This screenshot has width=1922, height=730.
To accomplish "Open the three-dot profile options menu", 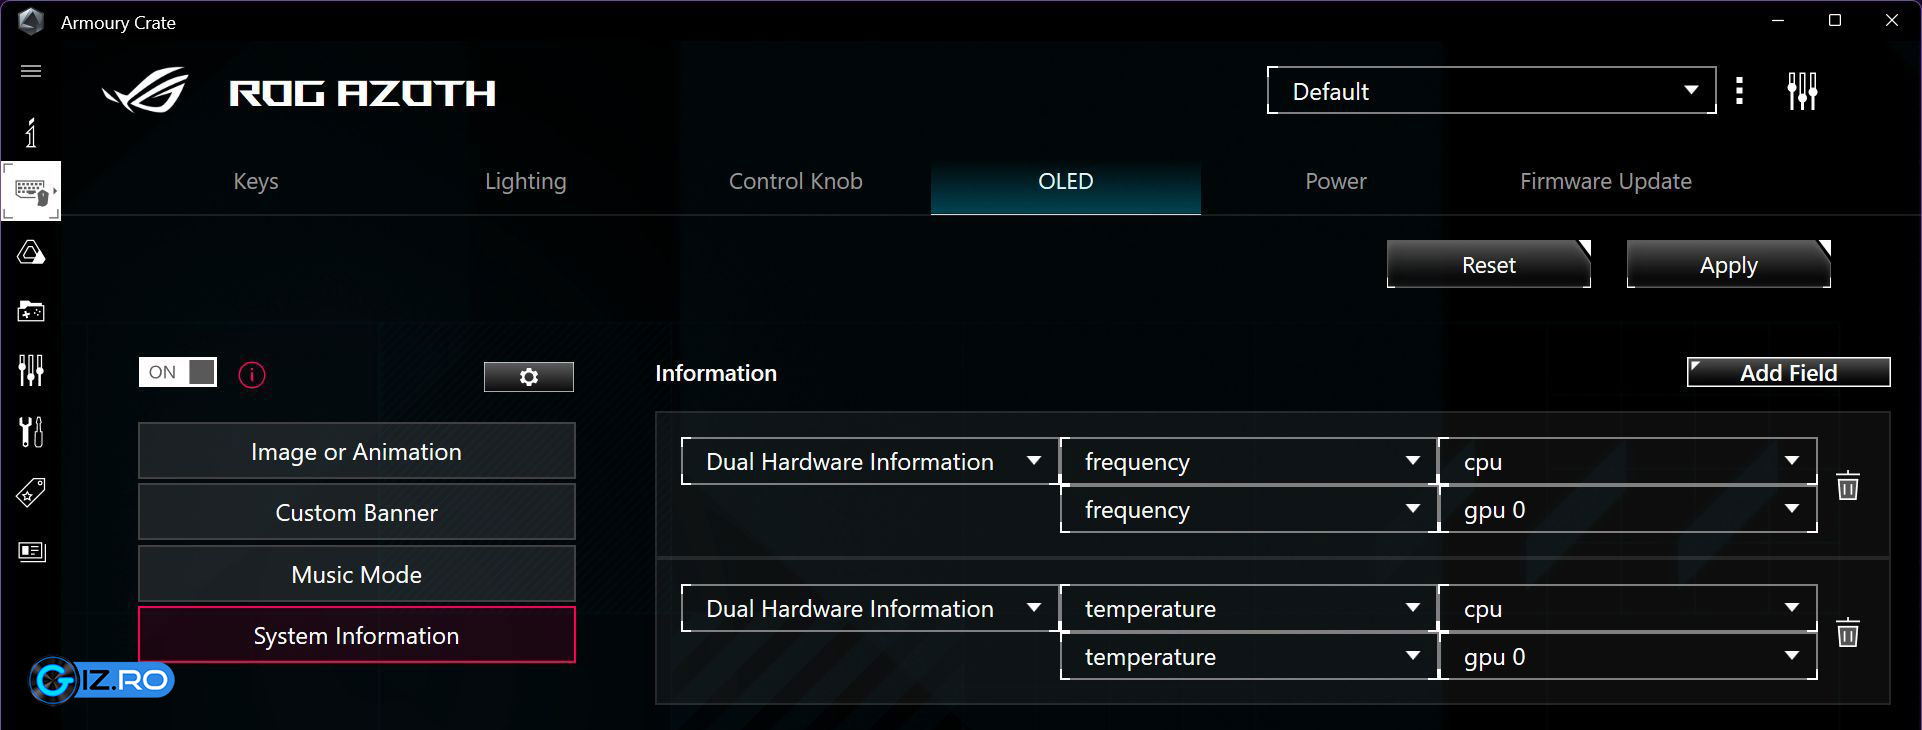I will point(1740,91).
